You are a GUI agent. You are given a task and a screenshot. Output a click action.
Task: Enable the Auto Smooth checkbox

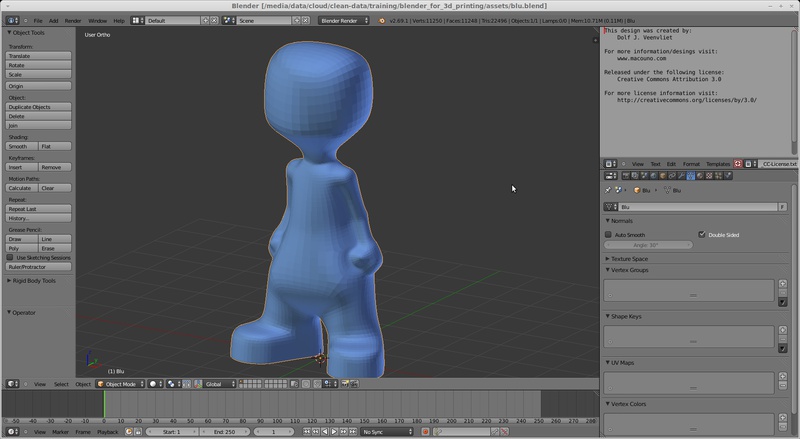pos(608,235)
